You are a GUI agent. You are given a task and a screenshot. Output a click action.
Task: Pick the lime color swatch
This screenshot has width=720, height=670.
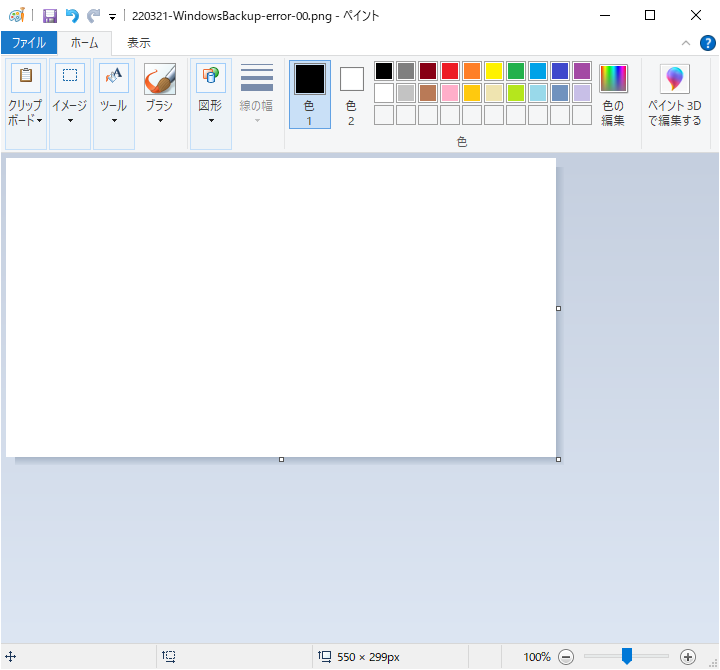pos(516,93)
